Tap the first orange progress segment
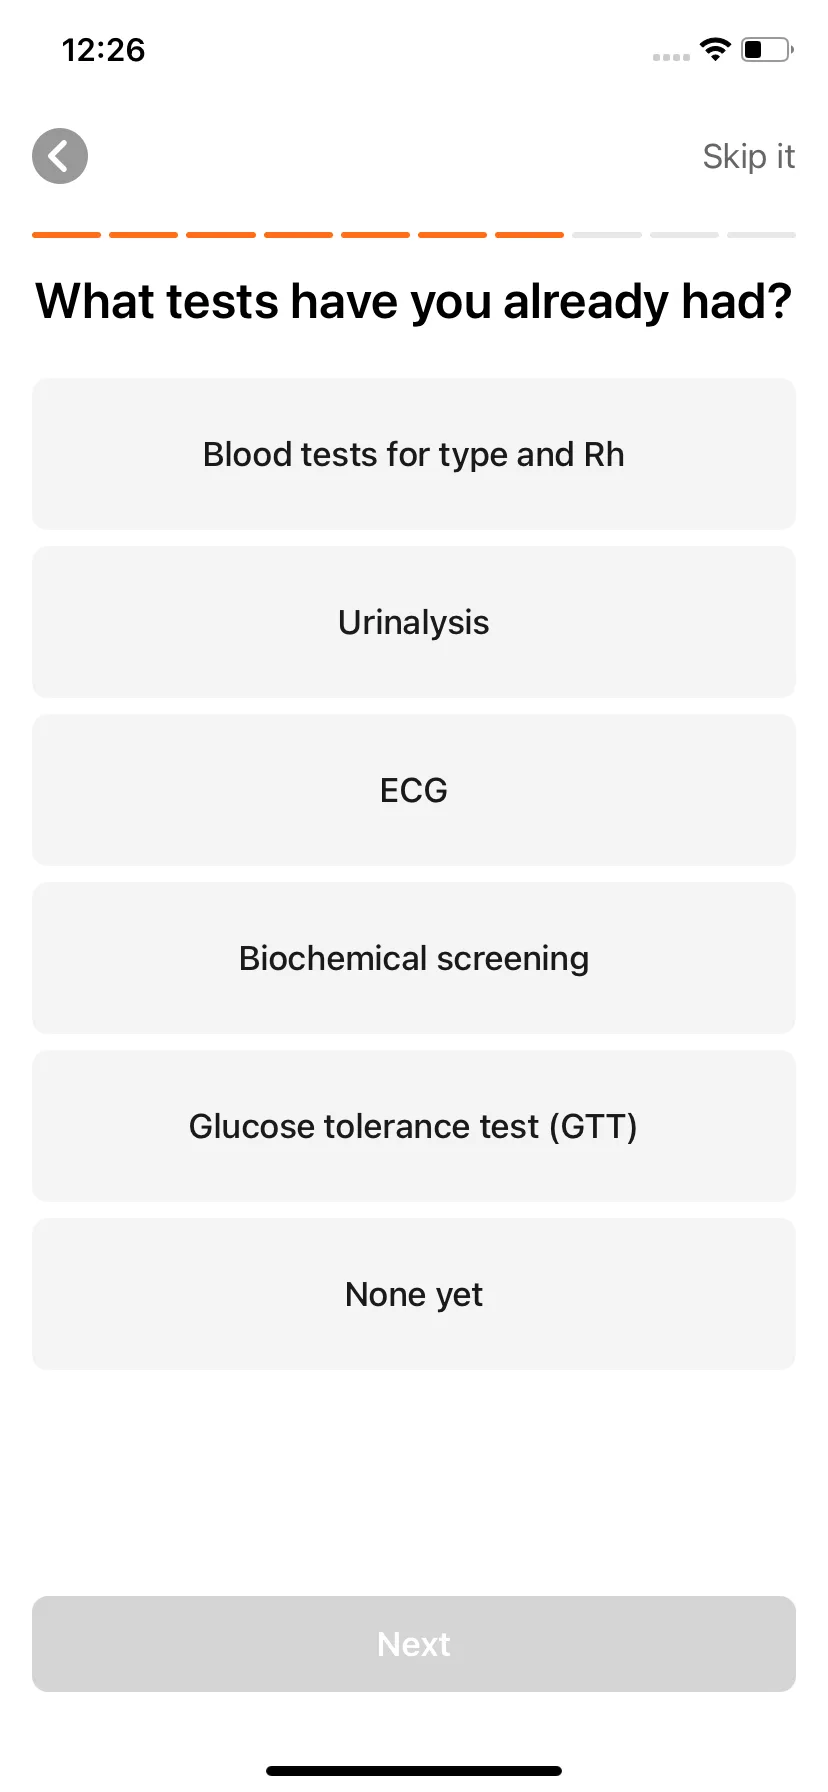 (66, 235)
